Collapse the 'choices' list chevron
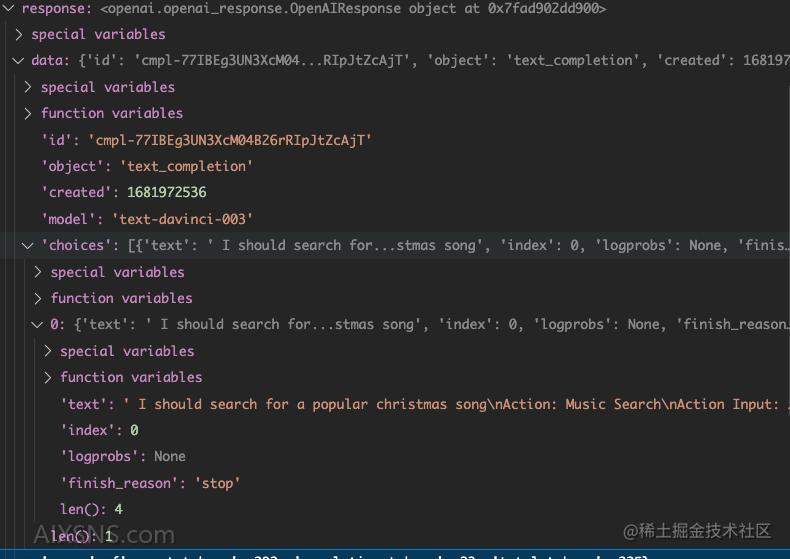Image resolution: width=790 pixels, height=559 pixels. point(28,246)
